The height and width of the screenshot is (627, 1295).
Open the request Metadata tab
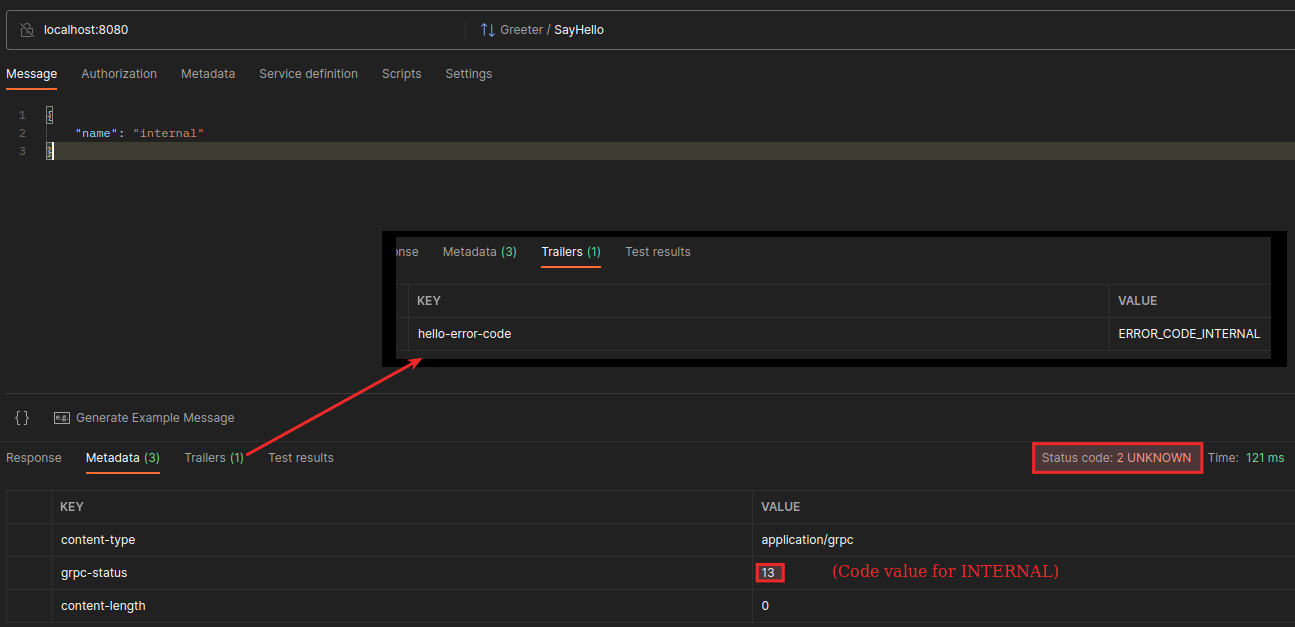(x=208, y=74)
